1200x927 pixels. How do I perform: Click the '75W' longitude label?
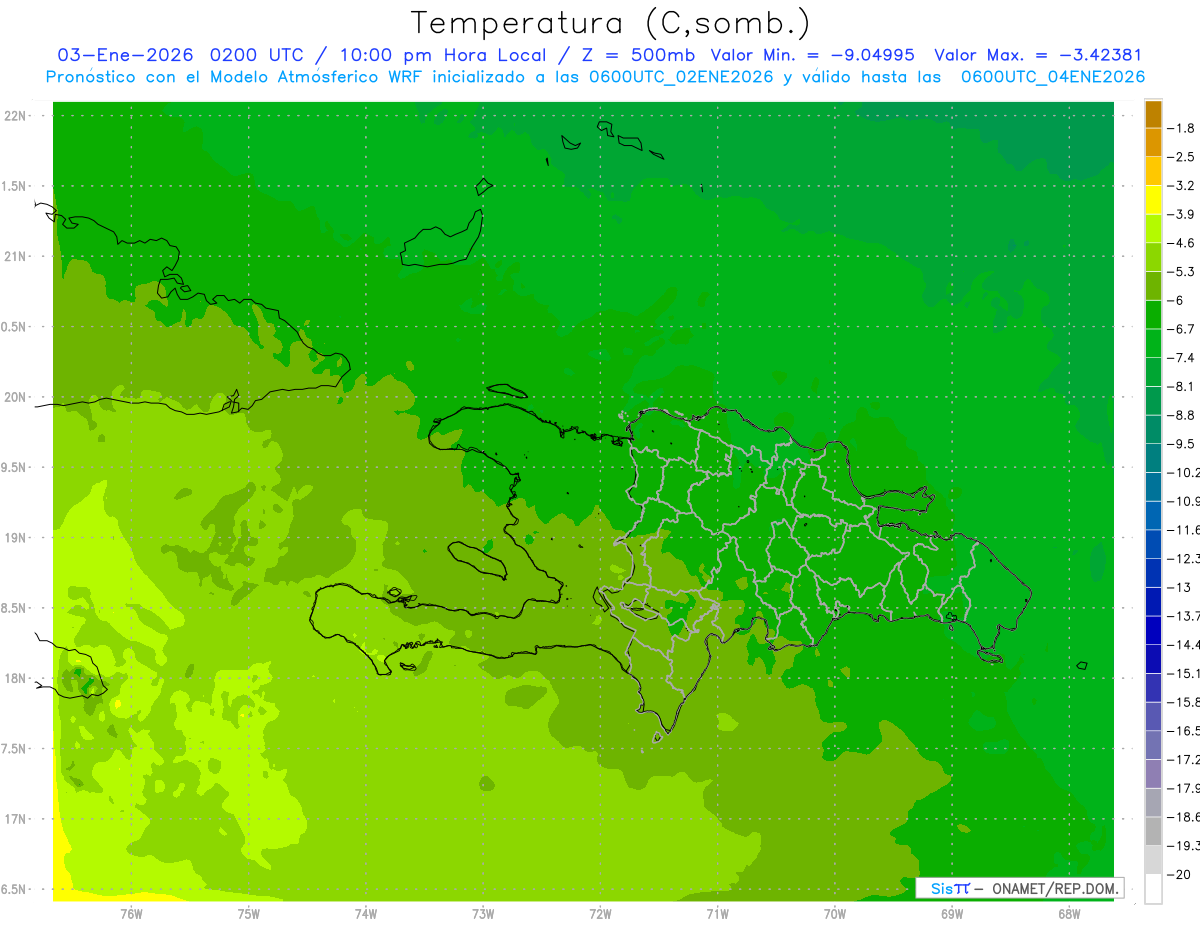pyautogui.click(x=249, y=913)
